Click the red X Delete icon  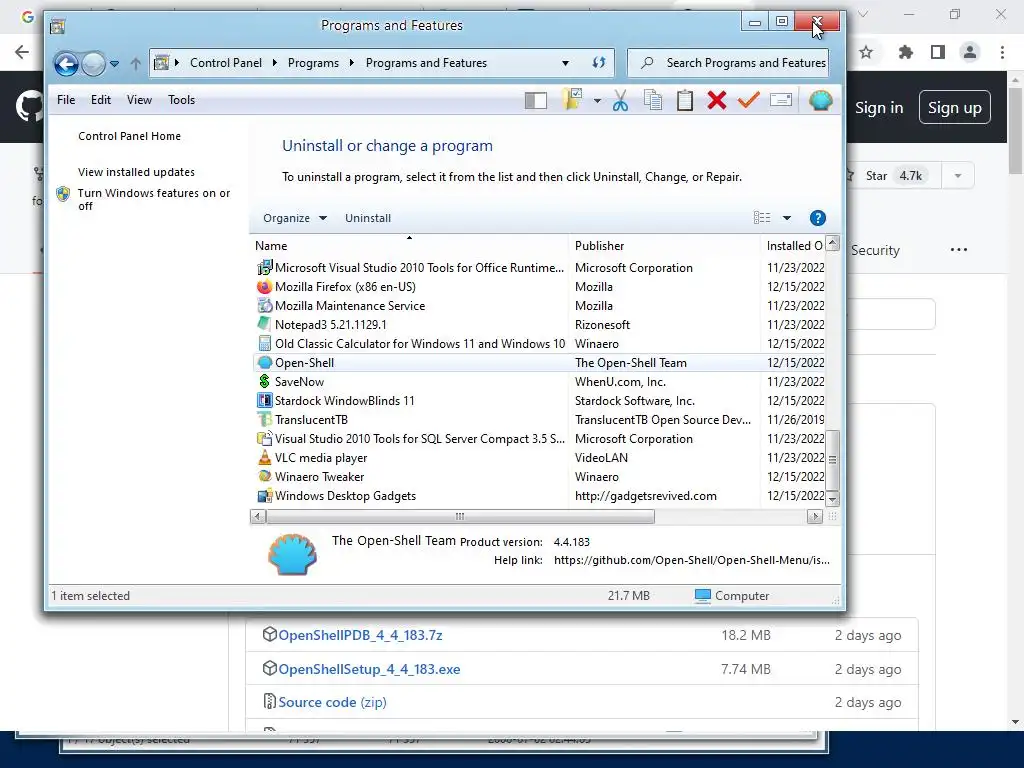tap(716, 100)
